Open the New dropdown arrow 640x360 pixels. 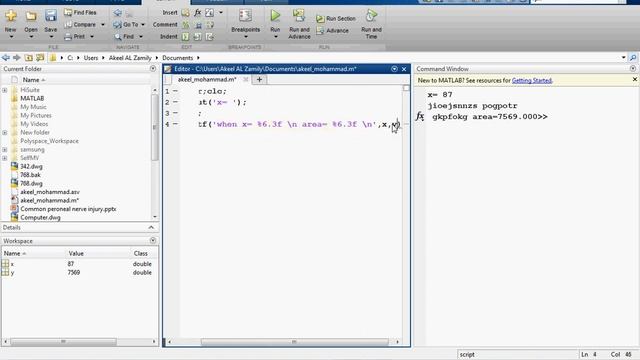coord(11,37)
